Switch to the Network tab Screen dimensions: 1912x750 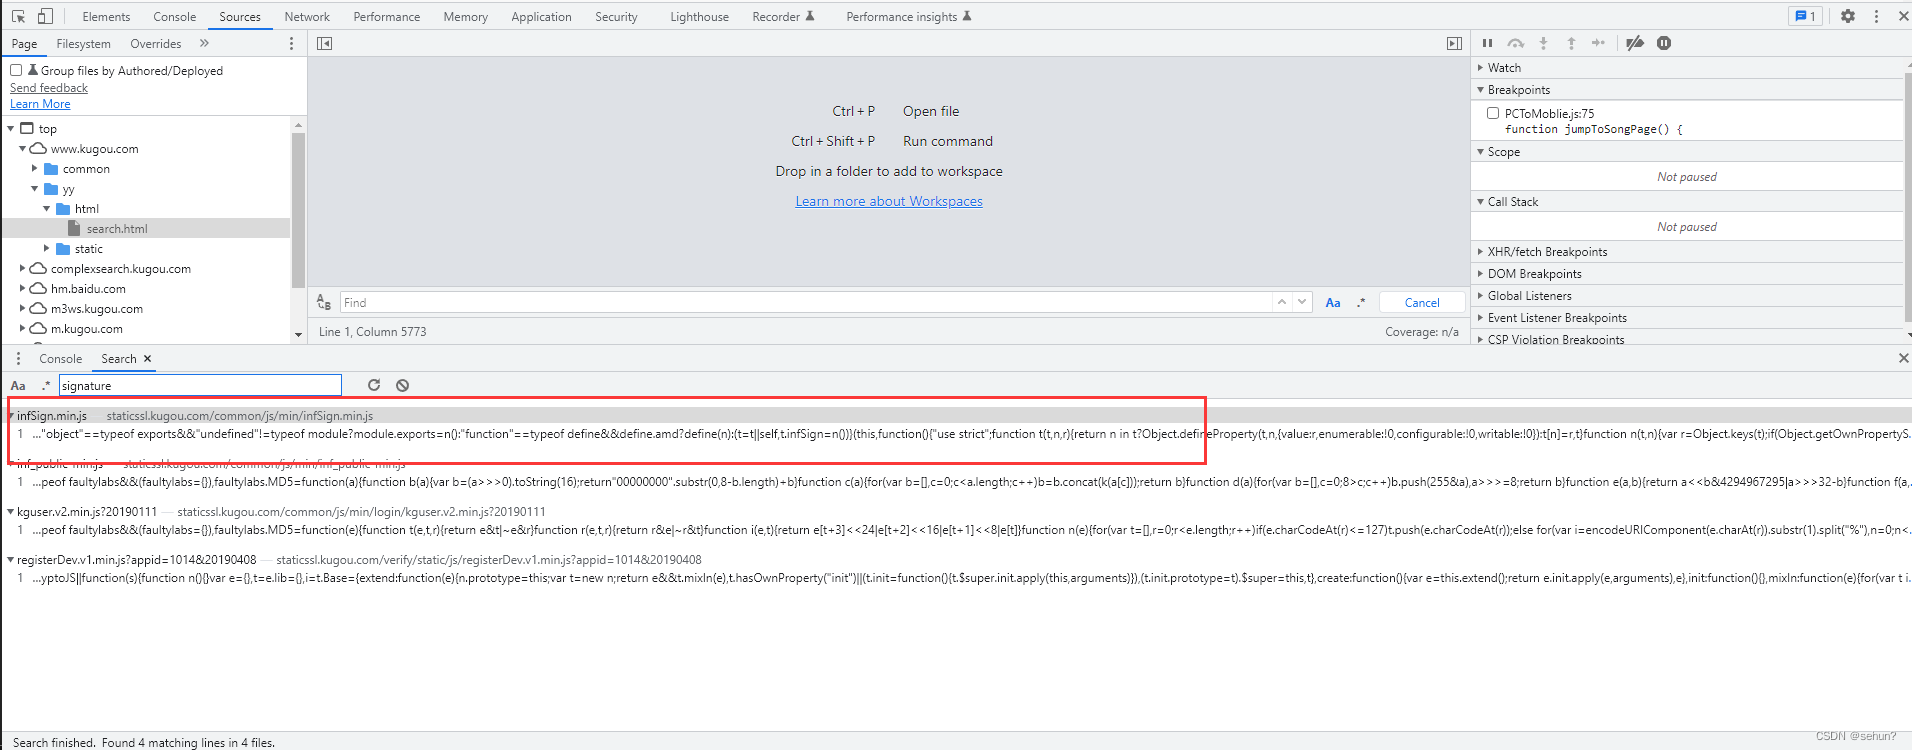click(x=307, y=16)
